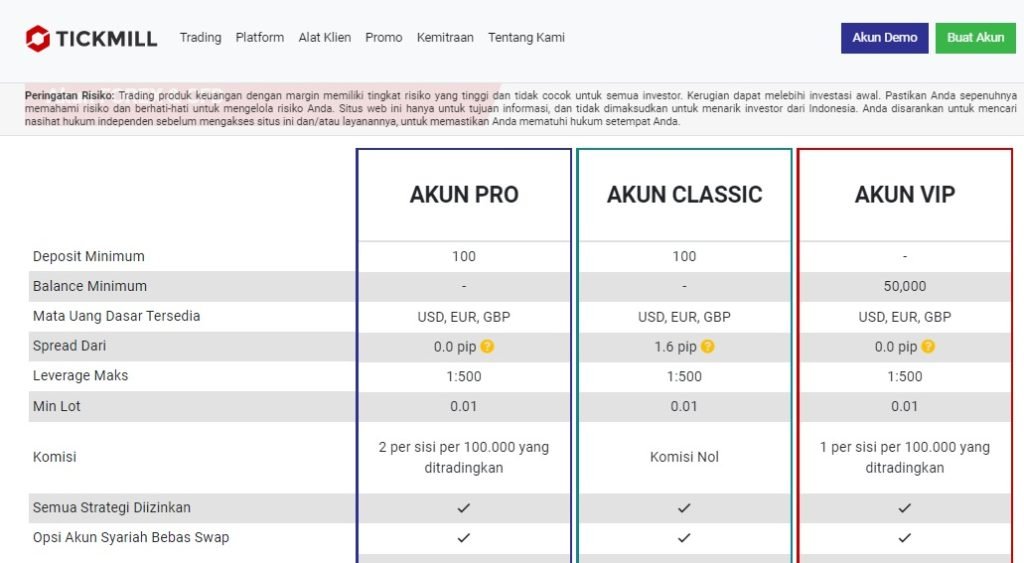1024x563 pixels.
Task: Open the Promo menu
Action: pyautogui.click(x=383, y=38)
